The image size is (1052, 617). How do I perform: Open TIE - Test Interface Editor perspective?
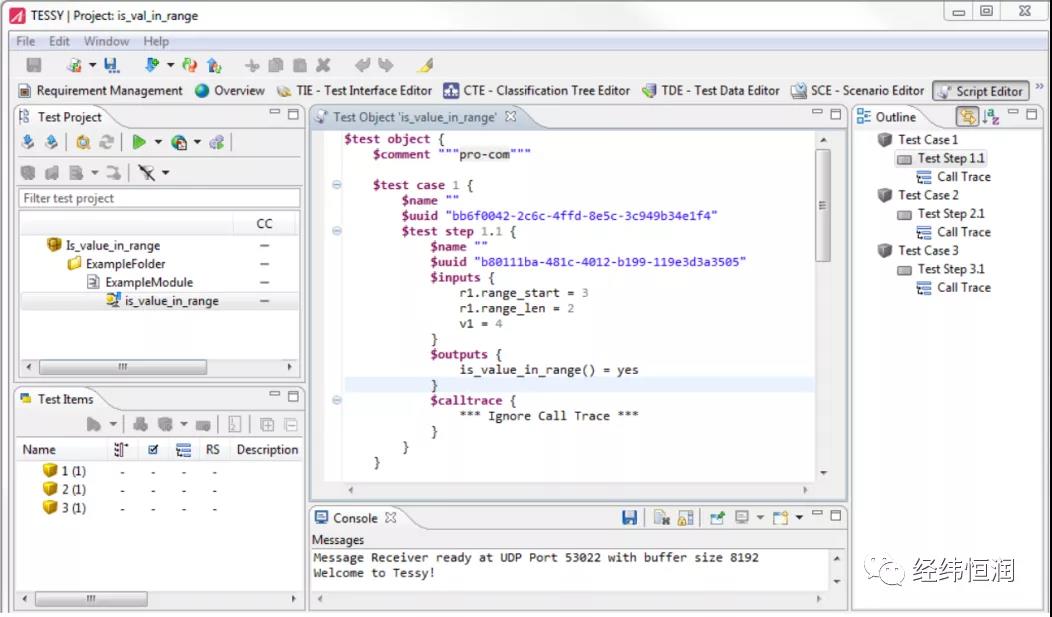tap(356, 91)
